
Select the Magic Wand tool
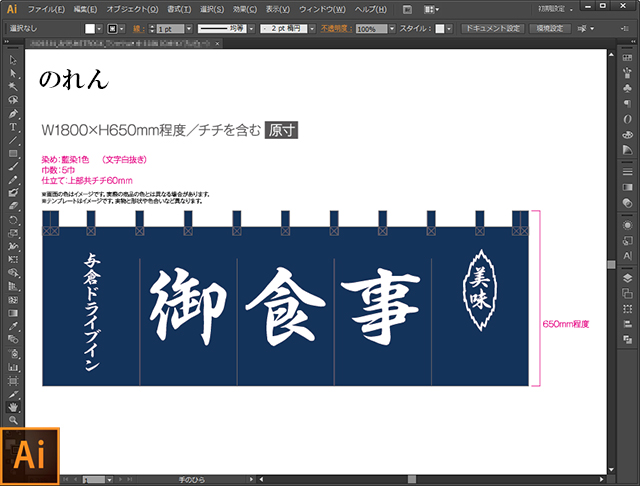[13, 86]
